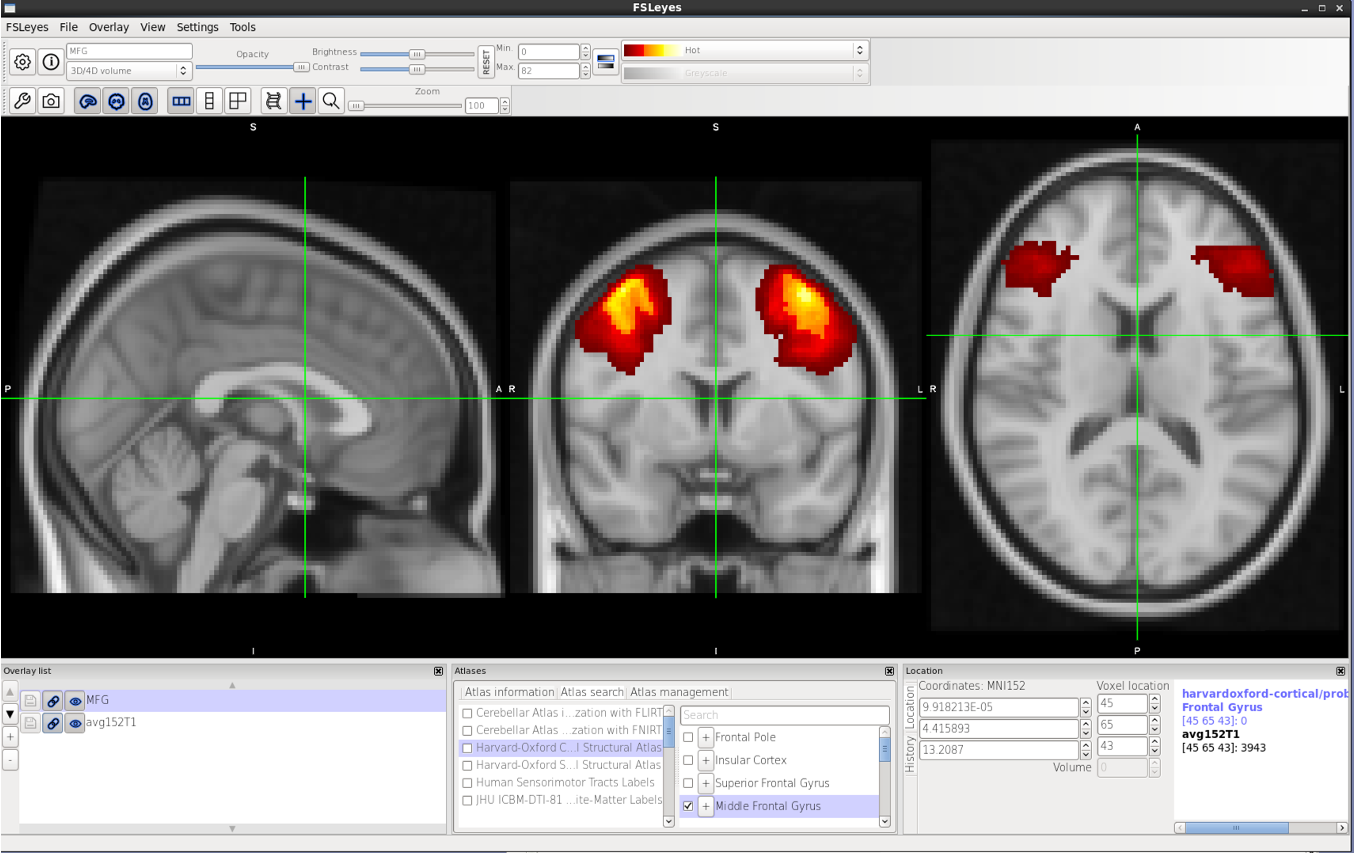Switch to the Atlas management tab
The height and width of the screenshot is (854, 1354).
[x=679, y=692]
